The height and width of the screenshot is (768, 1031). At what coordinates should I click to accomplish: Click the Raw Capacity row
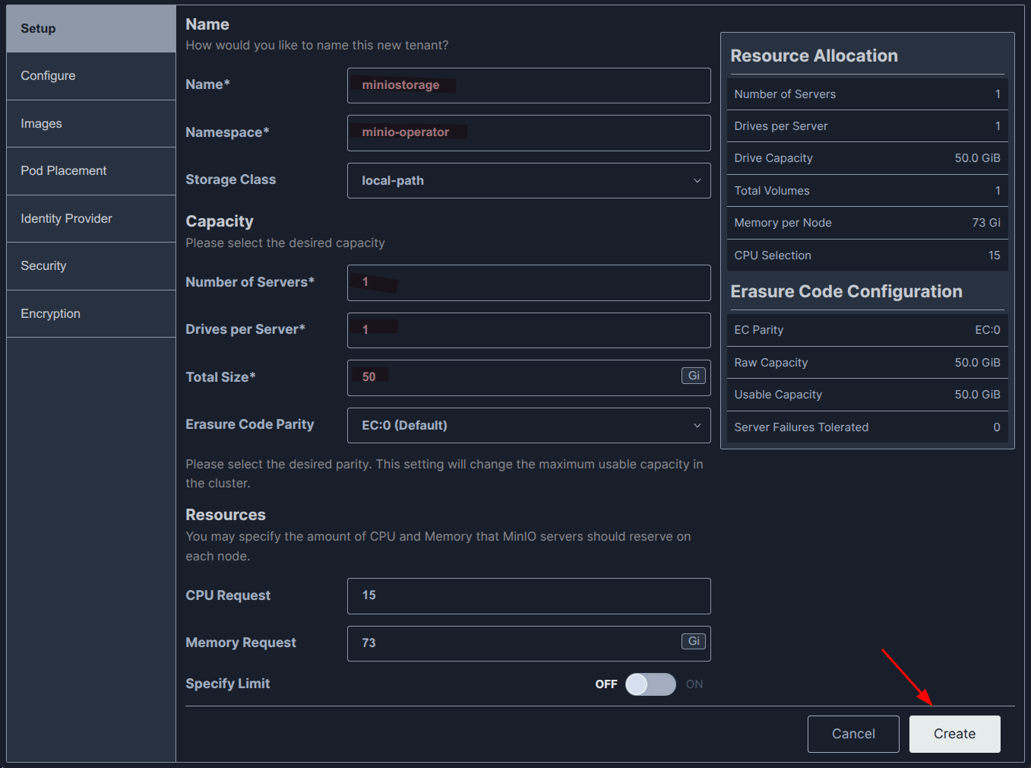pos(867,362)
